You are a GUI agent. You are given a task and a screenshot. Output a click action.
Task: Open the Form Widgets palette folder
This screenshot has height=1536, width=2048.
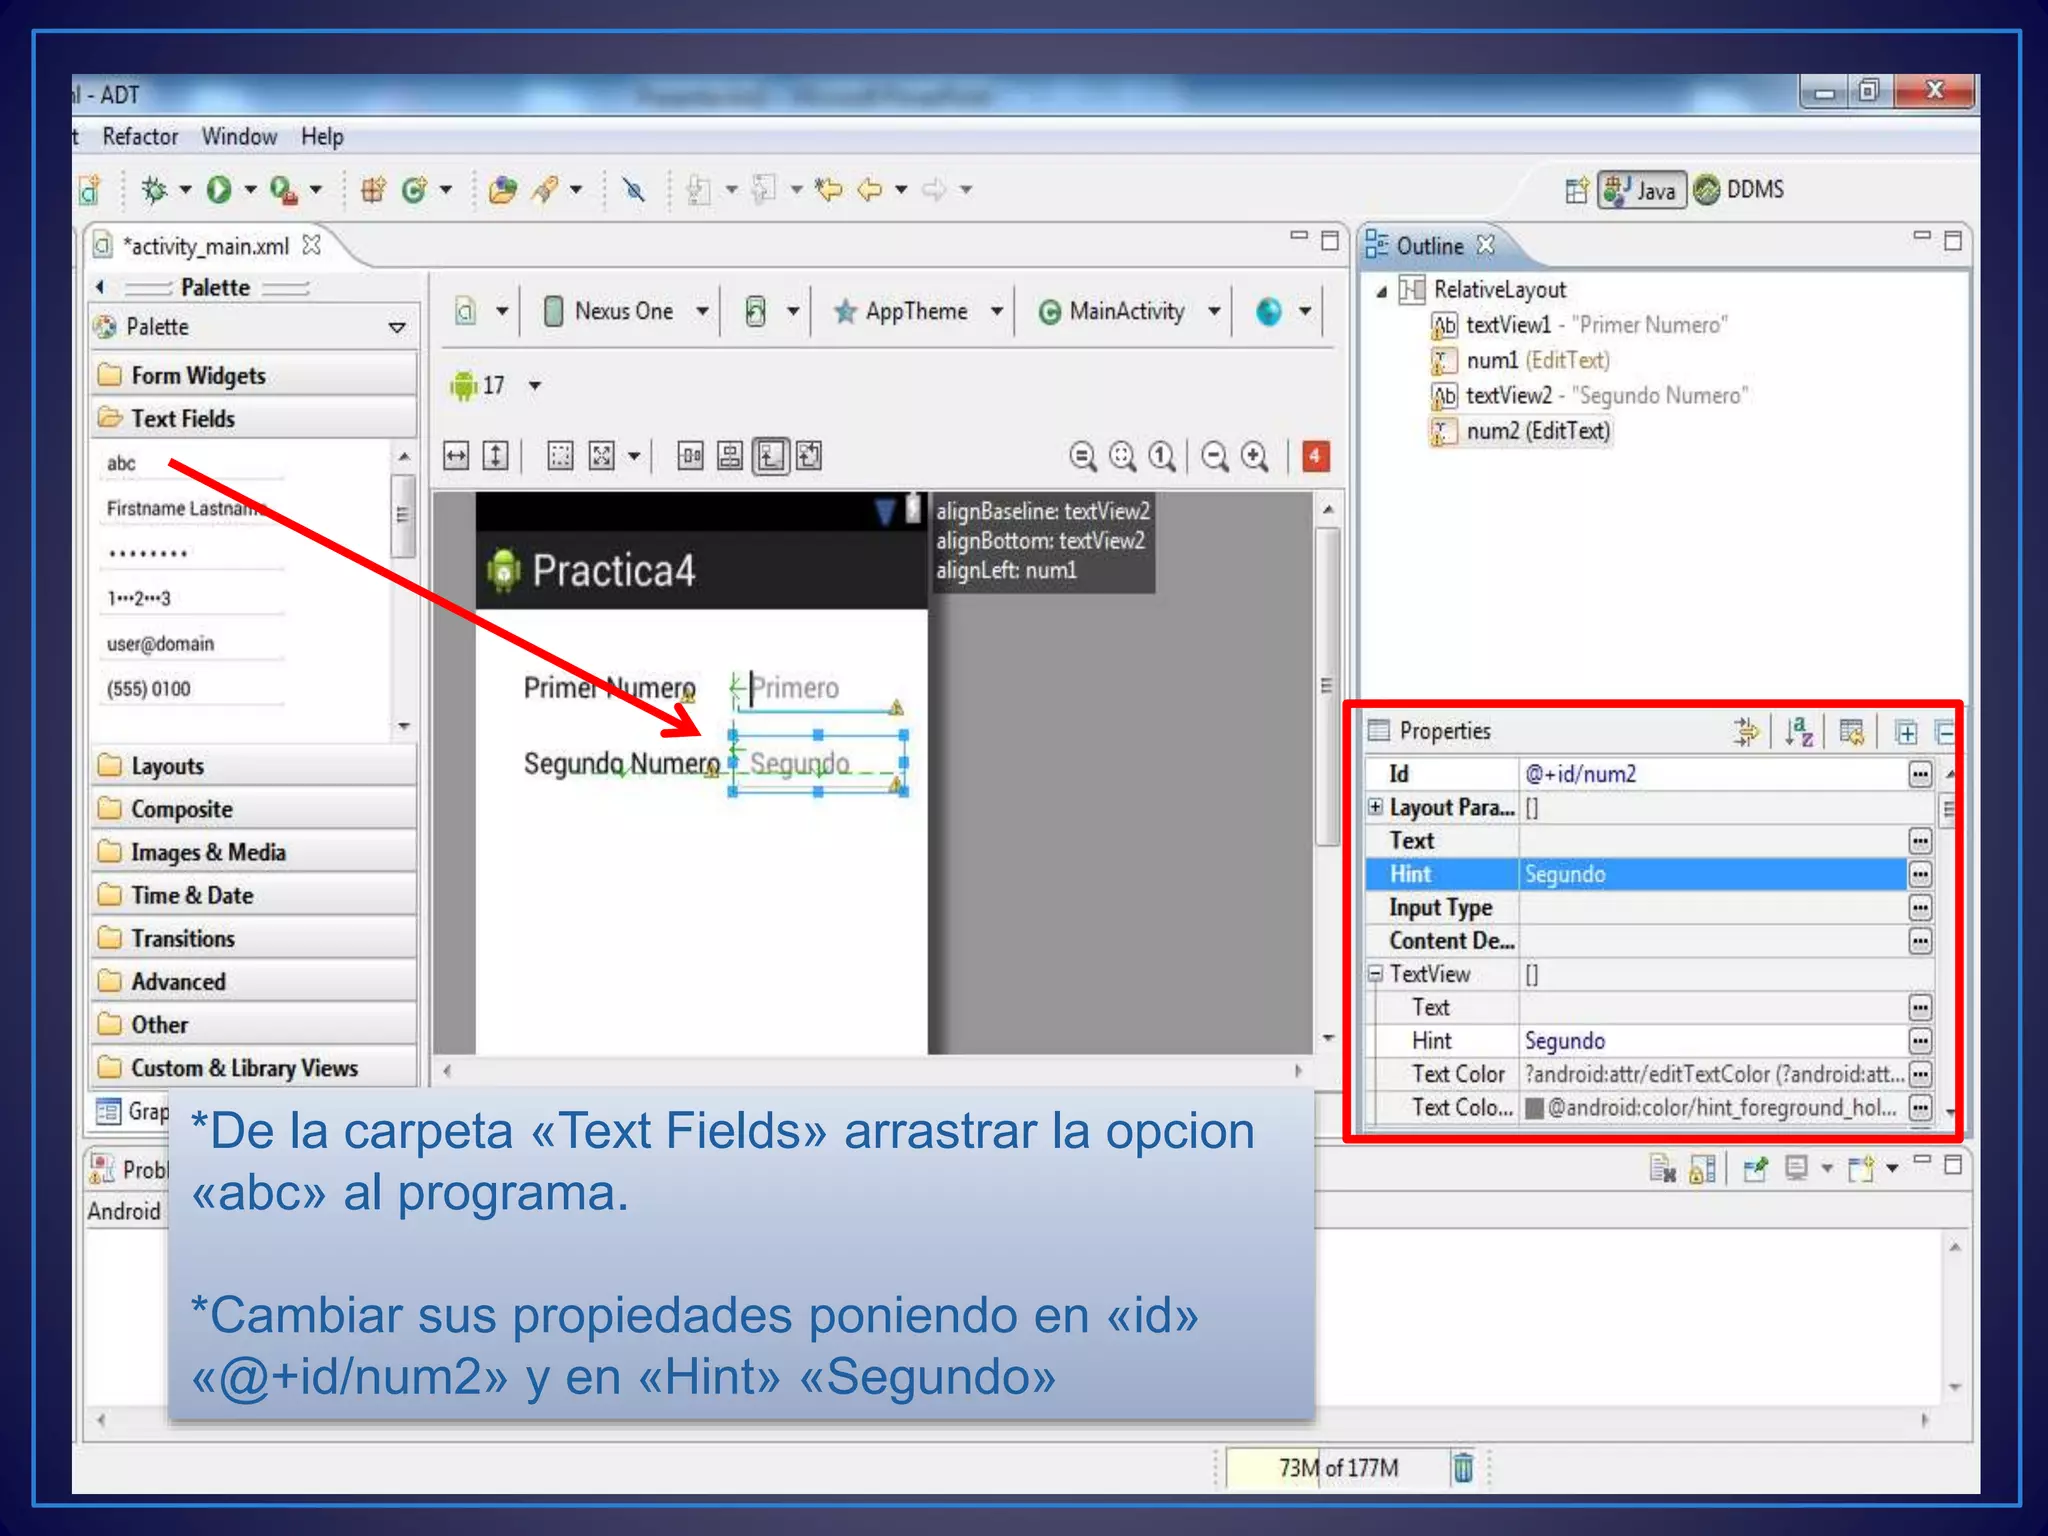coord(254,376)
